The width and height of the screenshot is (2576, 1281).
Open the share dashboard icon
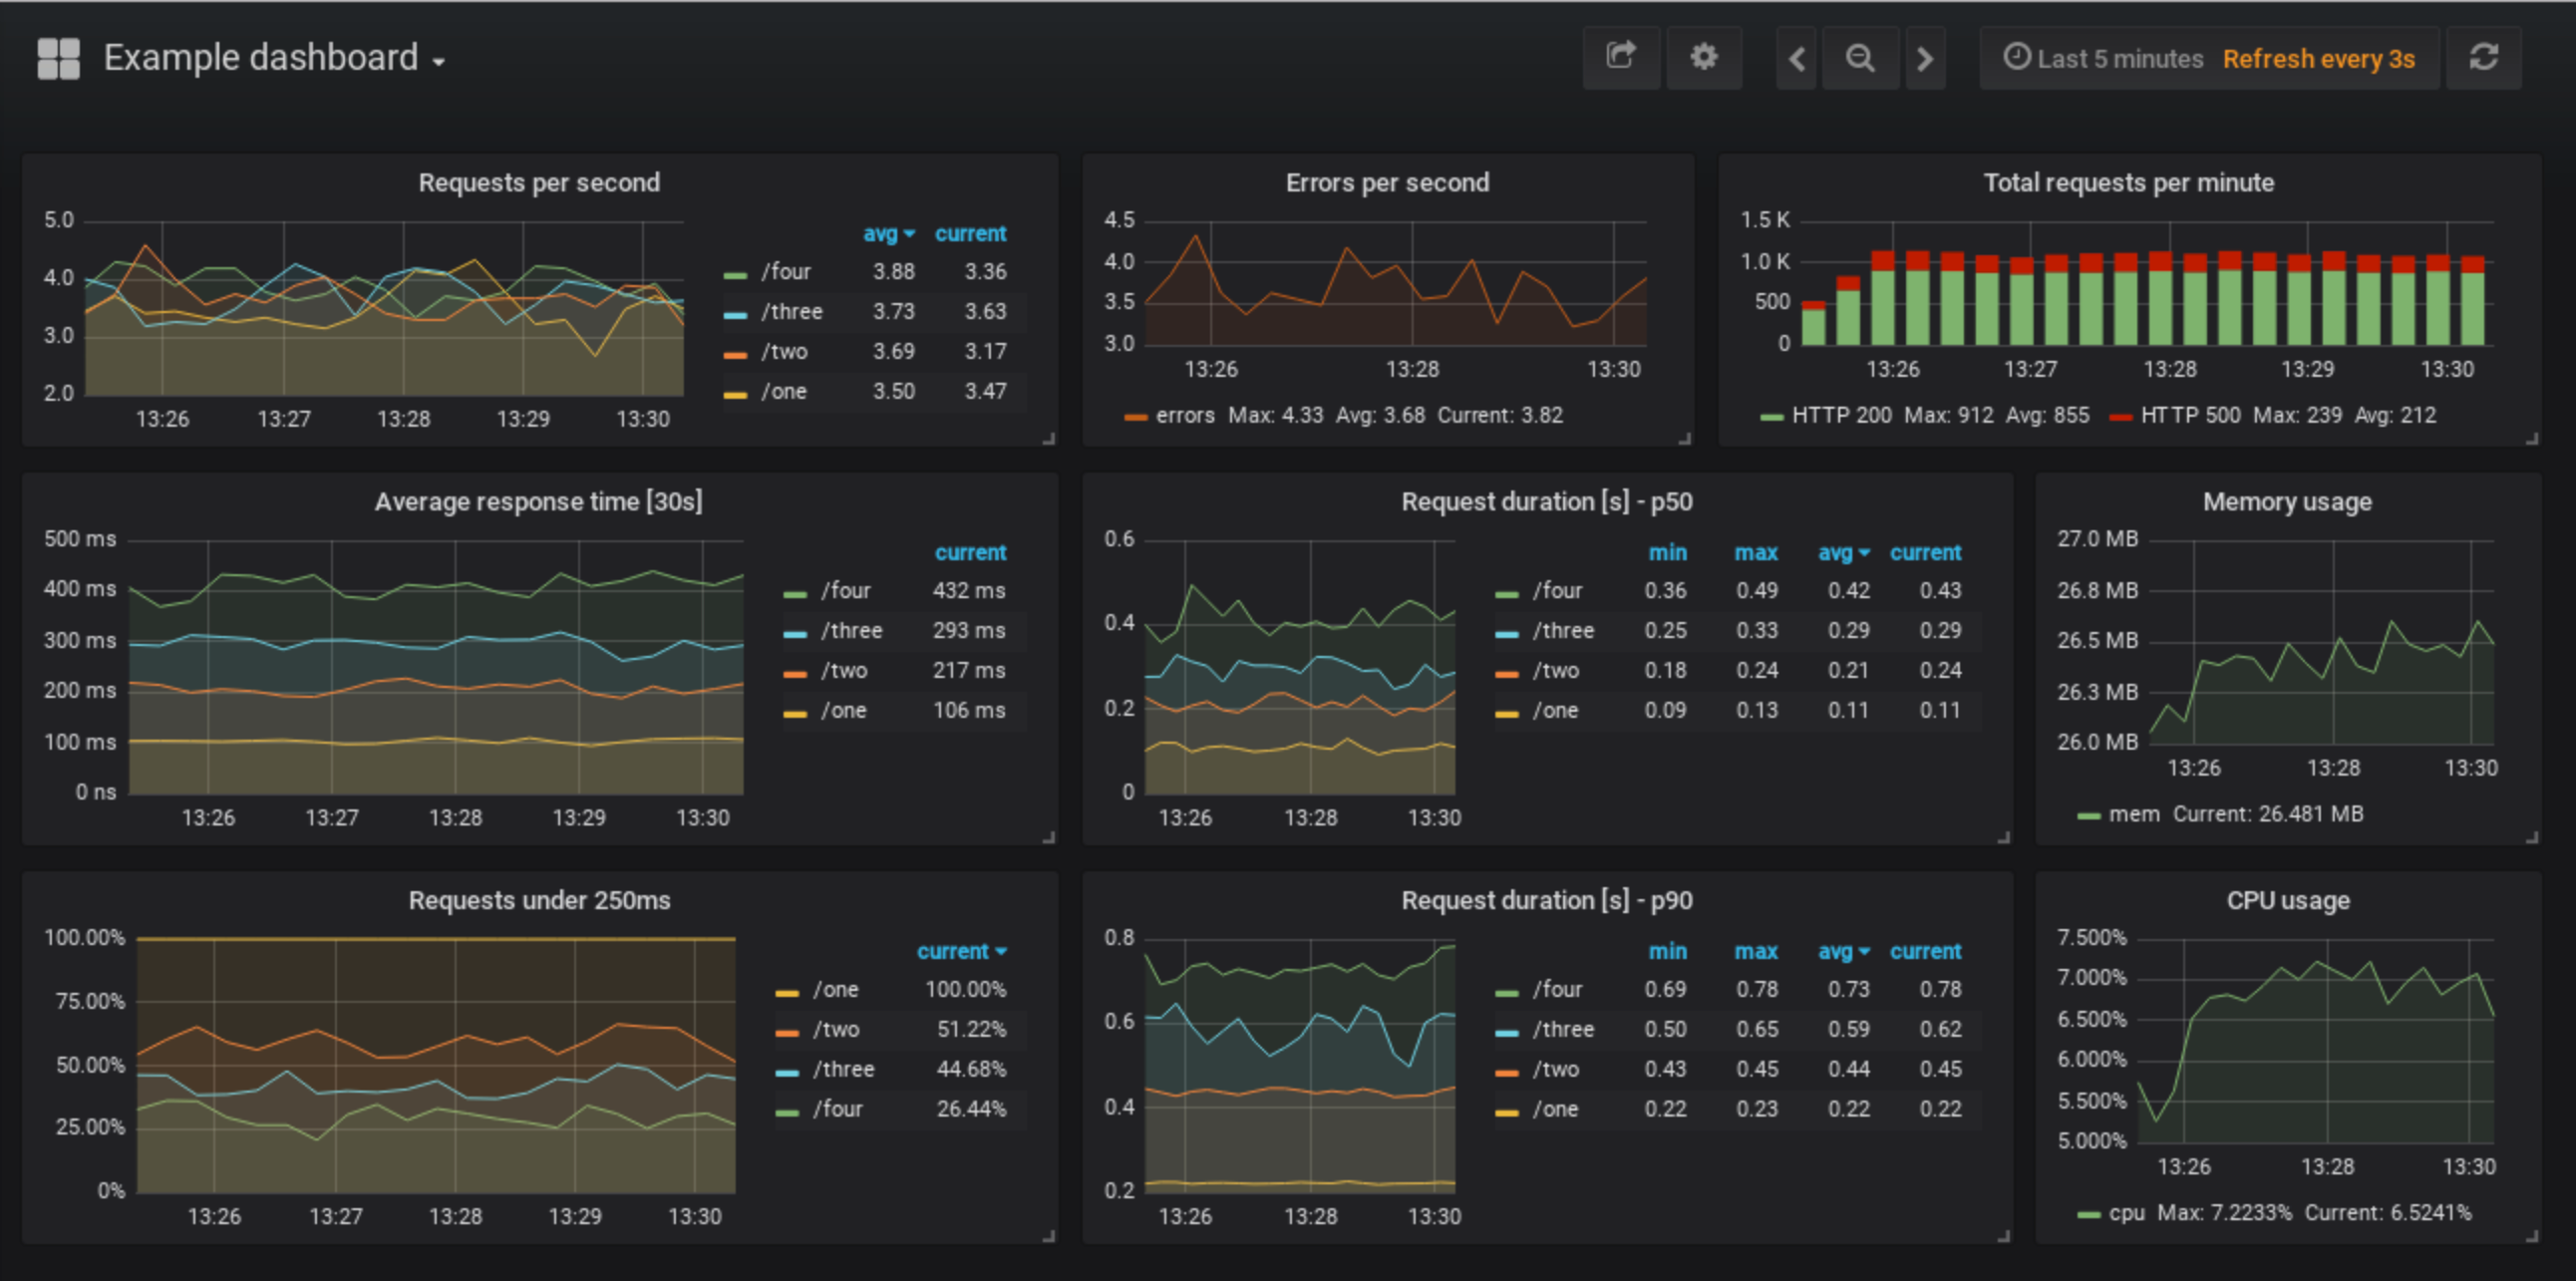(1621, 57)
